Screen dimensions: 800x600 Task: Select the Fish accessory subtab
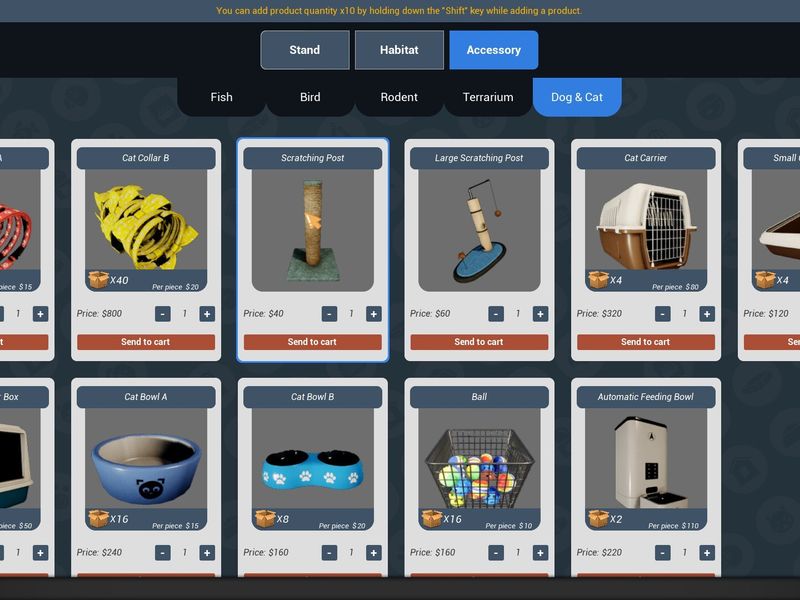click(221, 97)
